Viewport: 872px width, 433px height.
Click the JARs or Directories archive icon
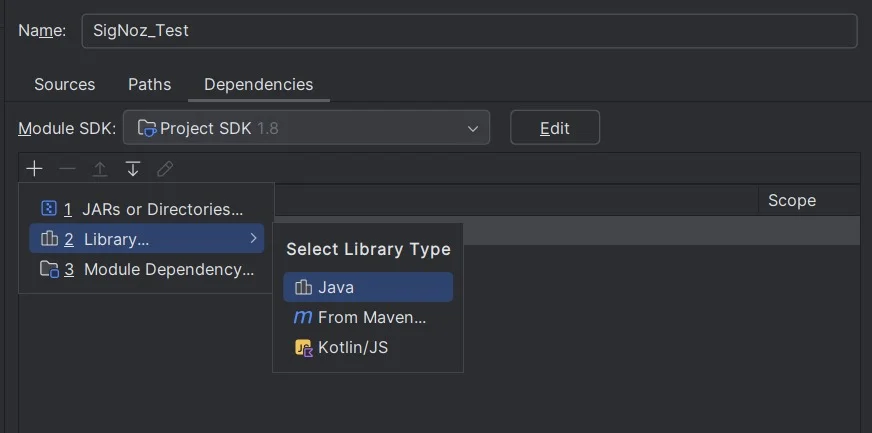point(49,209)
